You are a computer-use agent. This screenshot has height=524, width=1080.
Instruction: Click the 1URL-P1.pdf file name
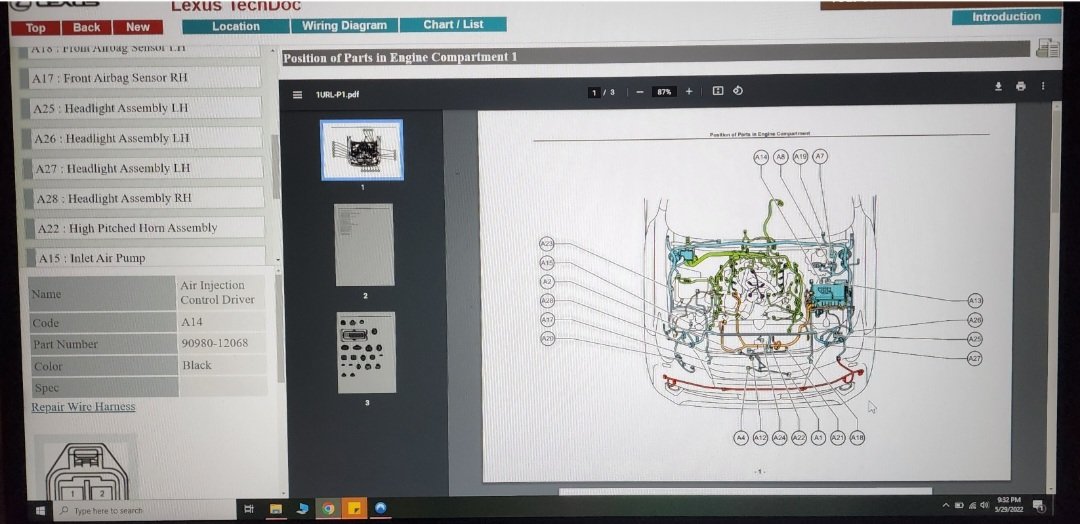[337, 94]
